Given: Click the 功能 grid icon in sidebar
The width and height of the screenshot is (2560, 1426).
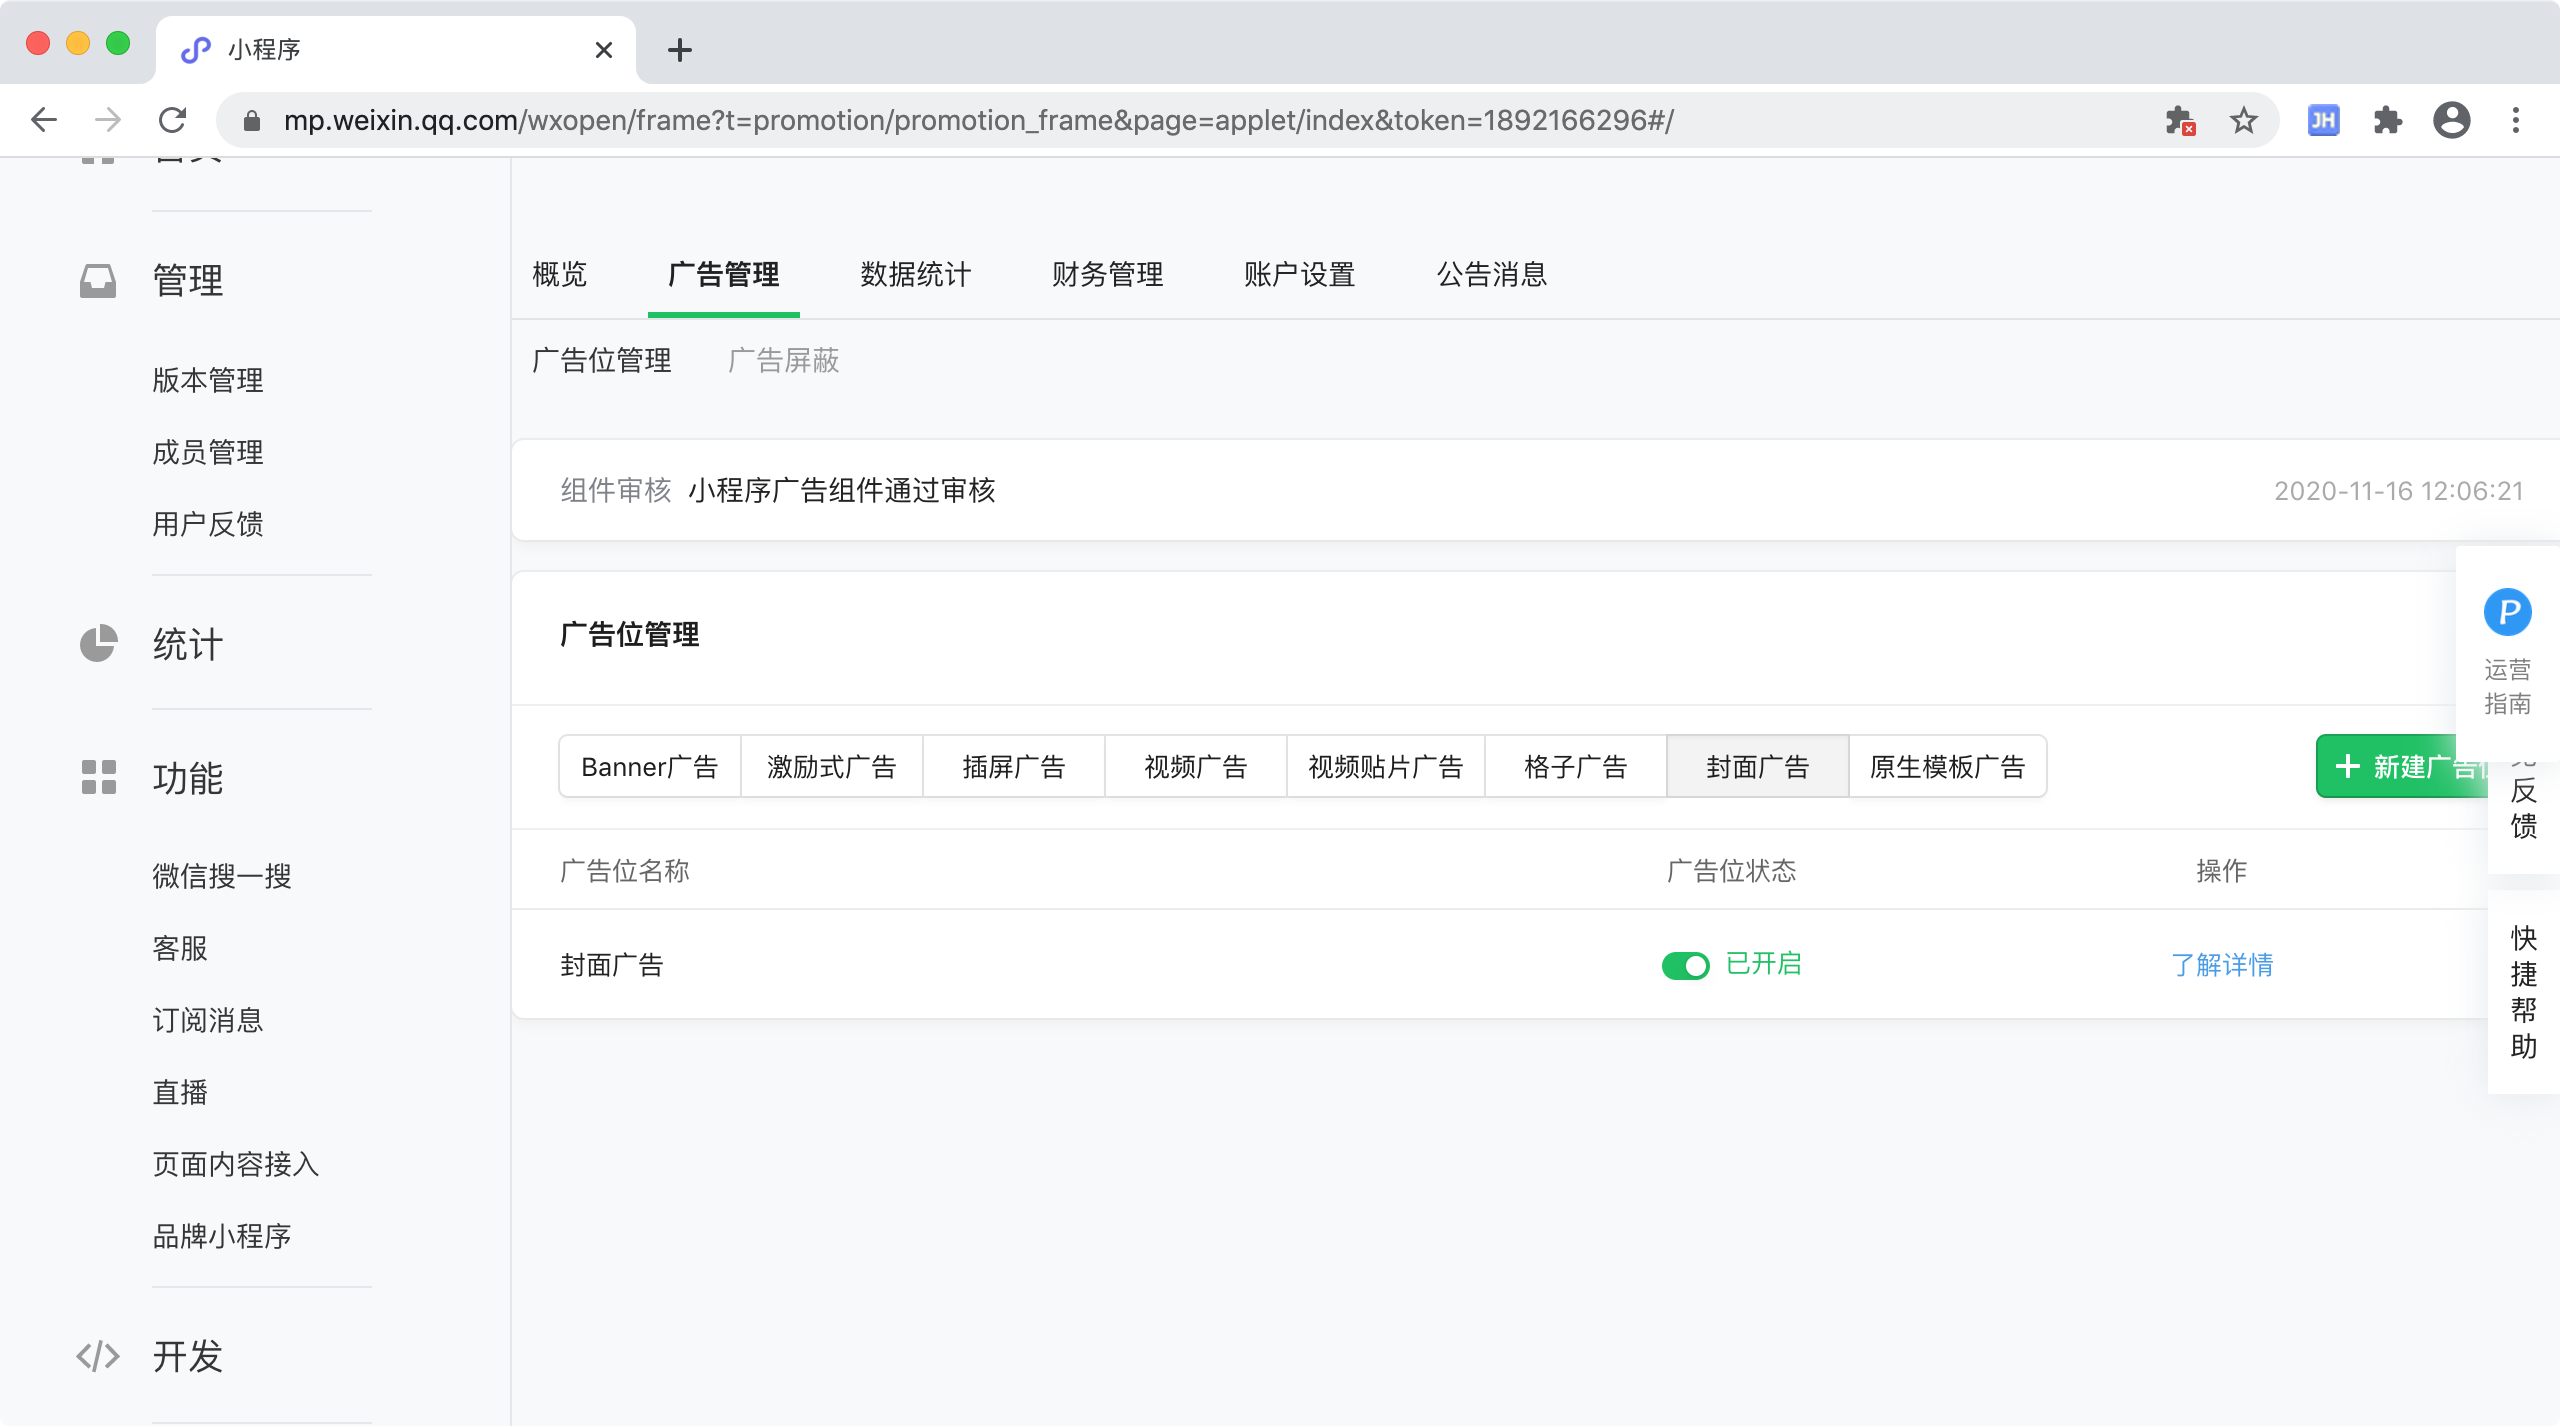Looking at the screenshot, I should (98, 777).
